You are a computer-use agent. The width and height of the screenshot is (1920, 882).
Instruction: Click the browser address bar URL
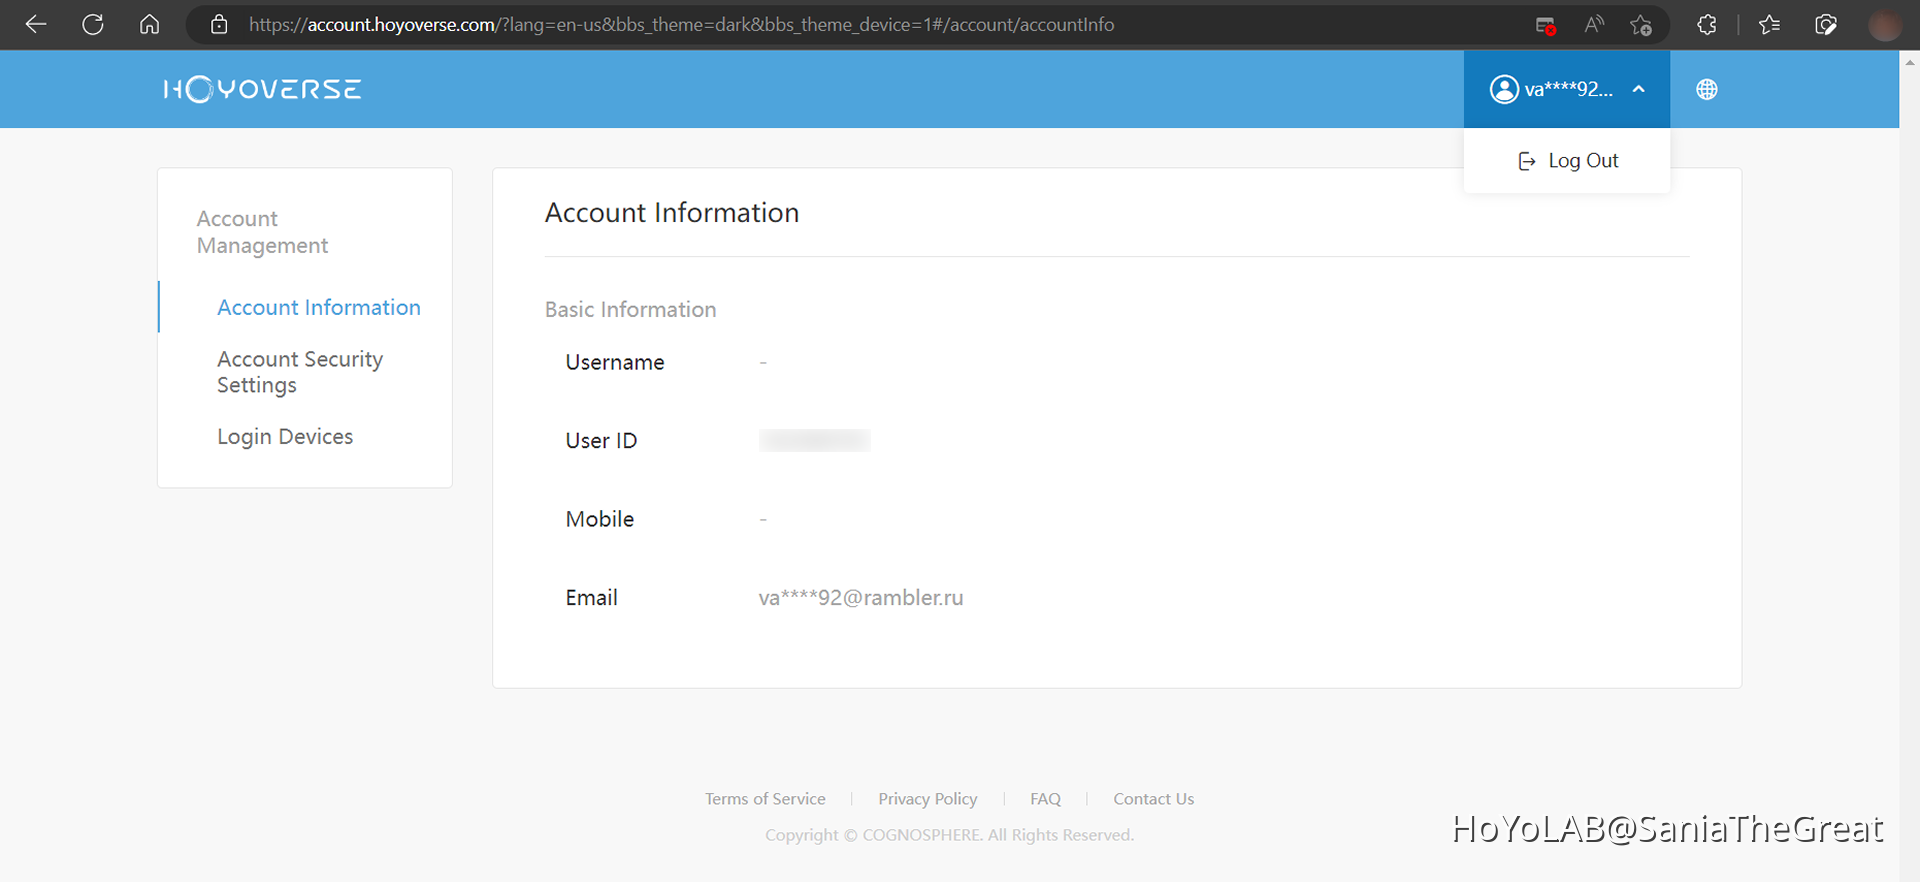tap(680, 25)
